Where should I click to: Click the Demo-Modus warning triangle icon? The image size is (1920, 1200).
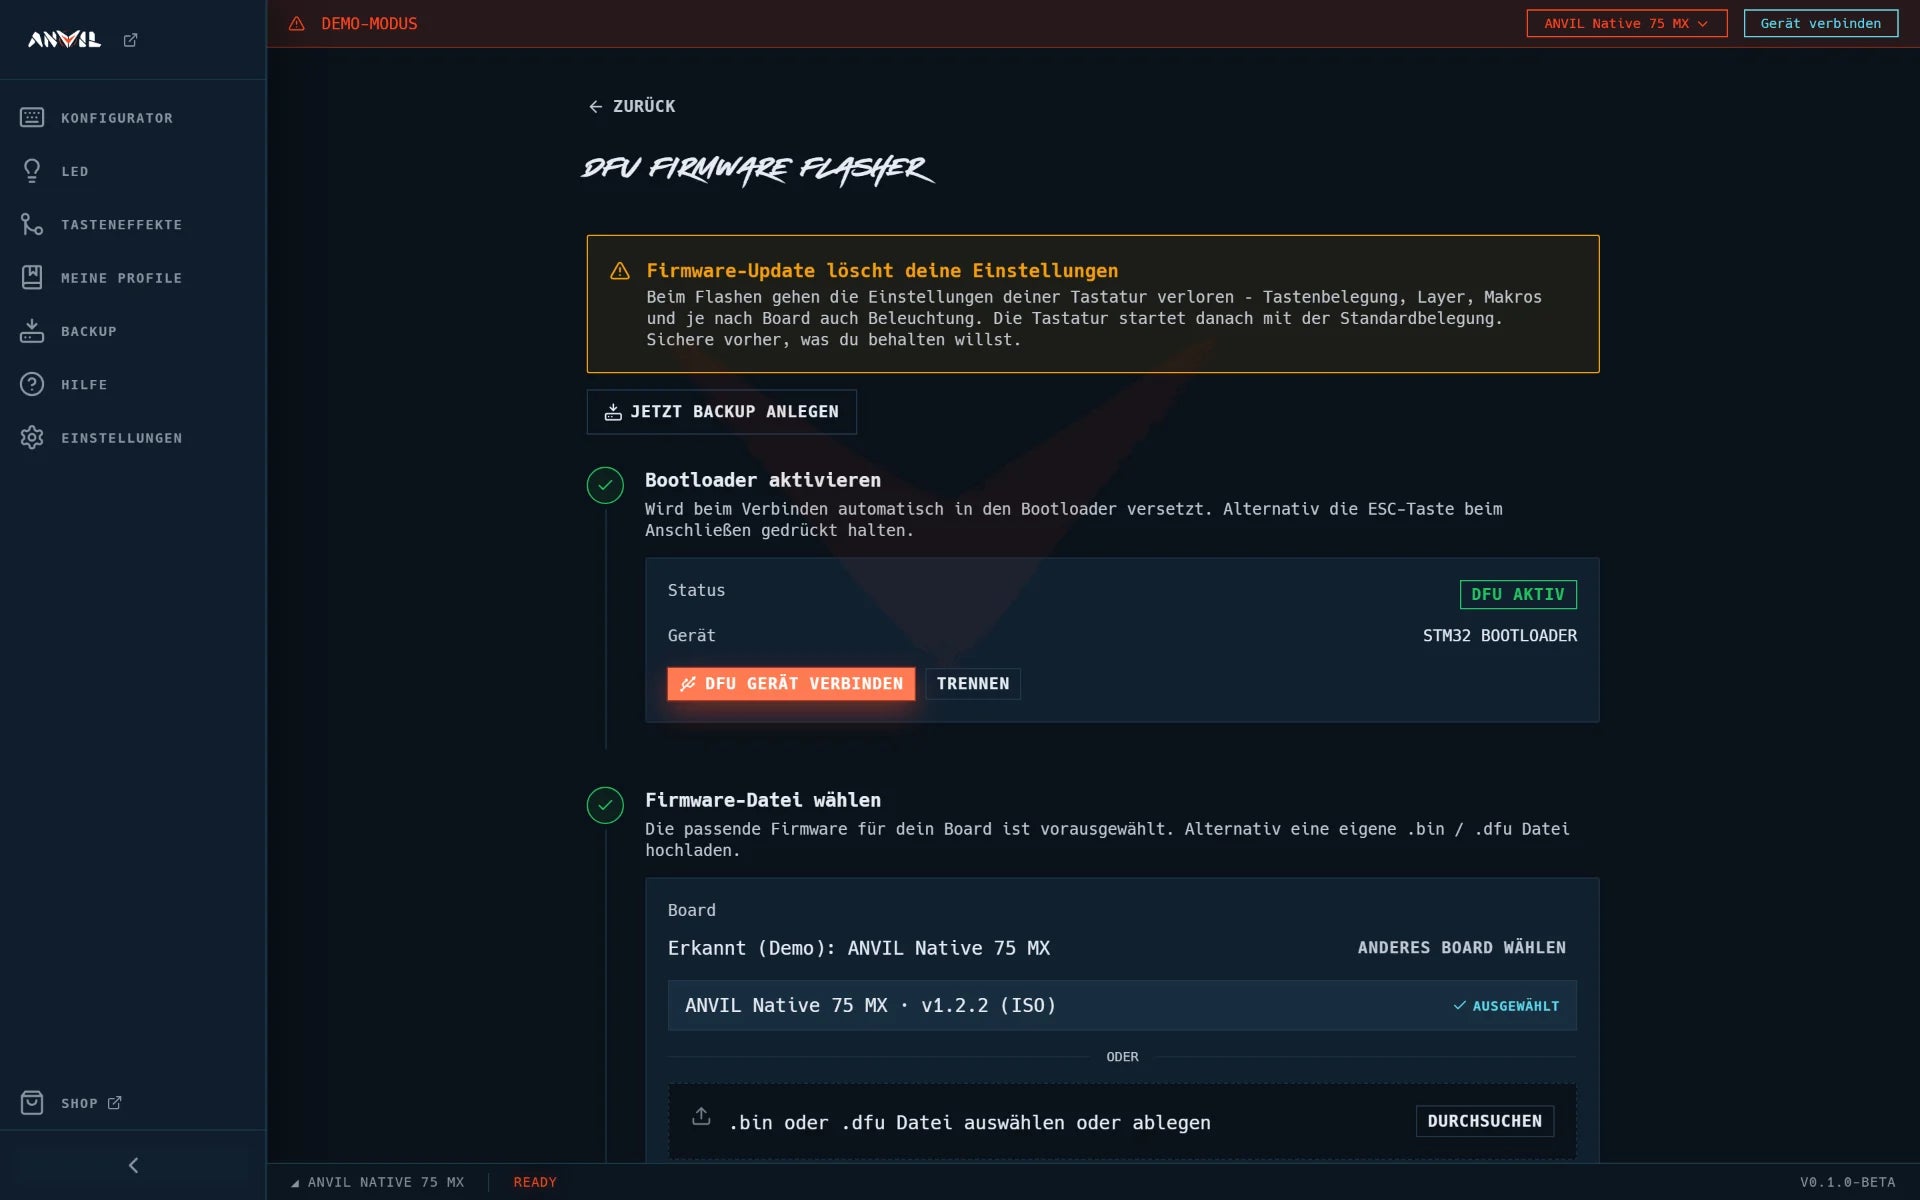coord(297,24)
